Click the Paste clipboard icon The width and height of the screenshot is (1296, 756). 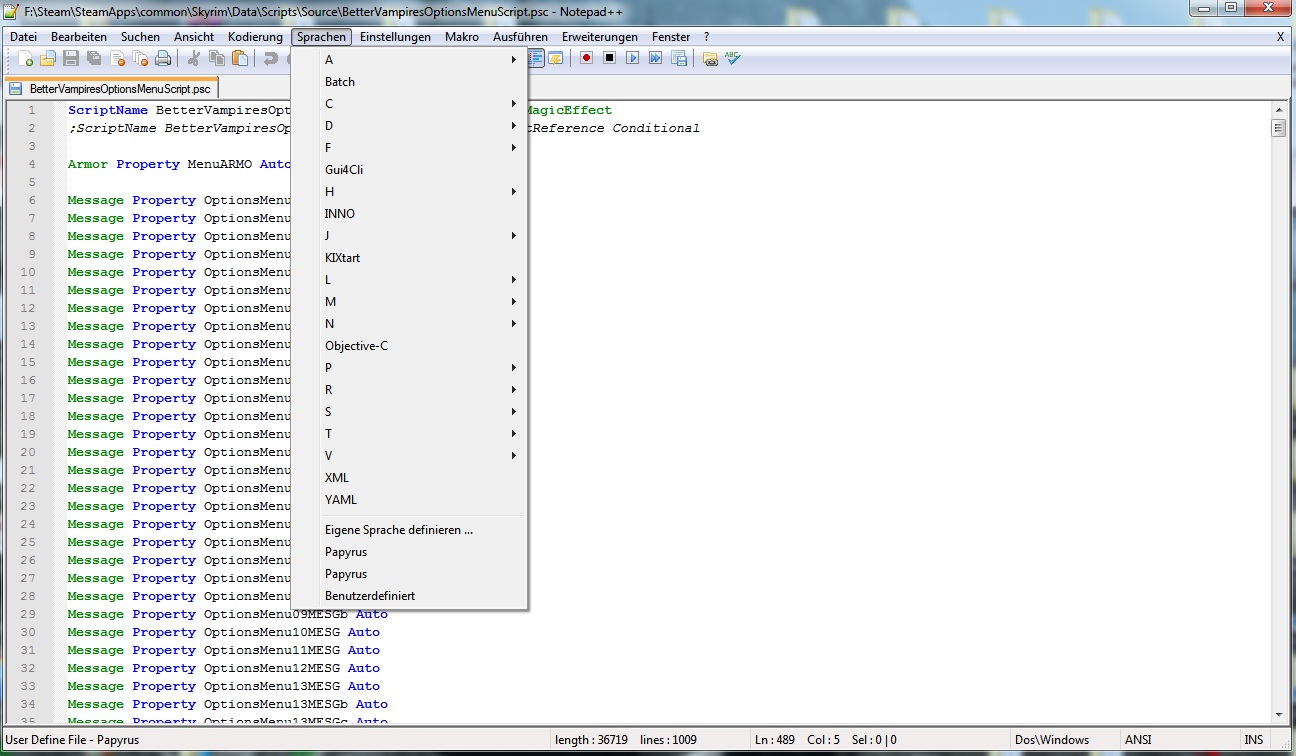click(240, 59)
